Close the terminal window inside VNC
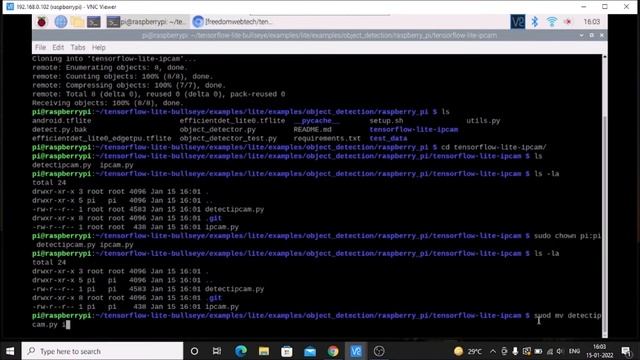This screenshot has width=640, height=360. tap(602, 36)
